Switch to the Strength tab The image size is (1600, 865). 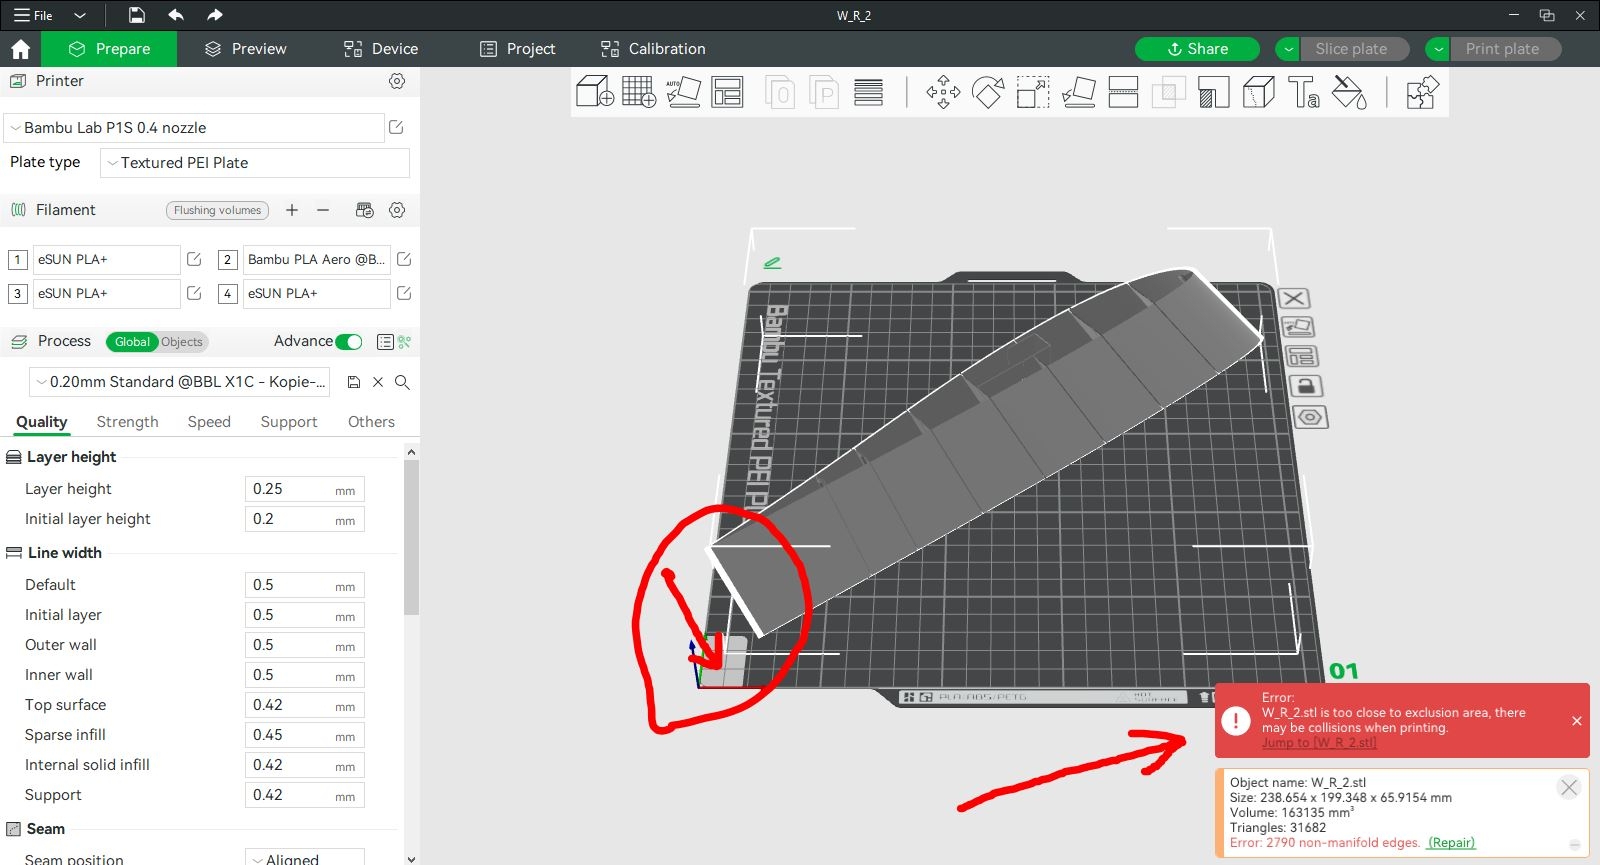tap(127, 422)
